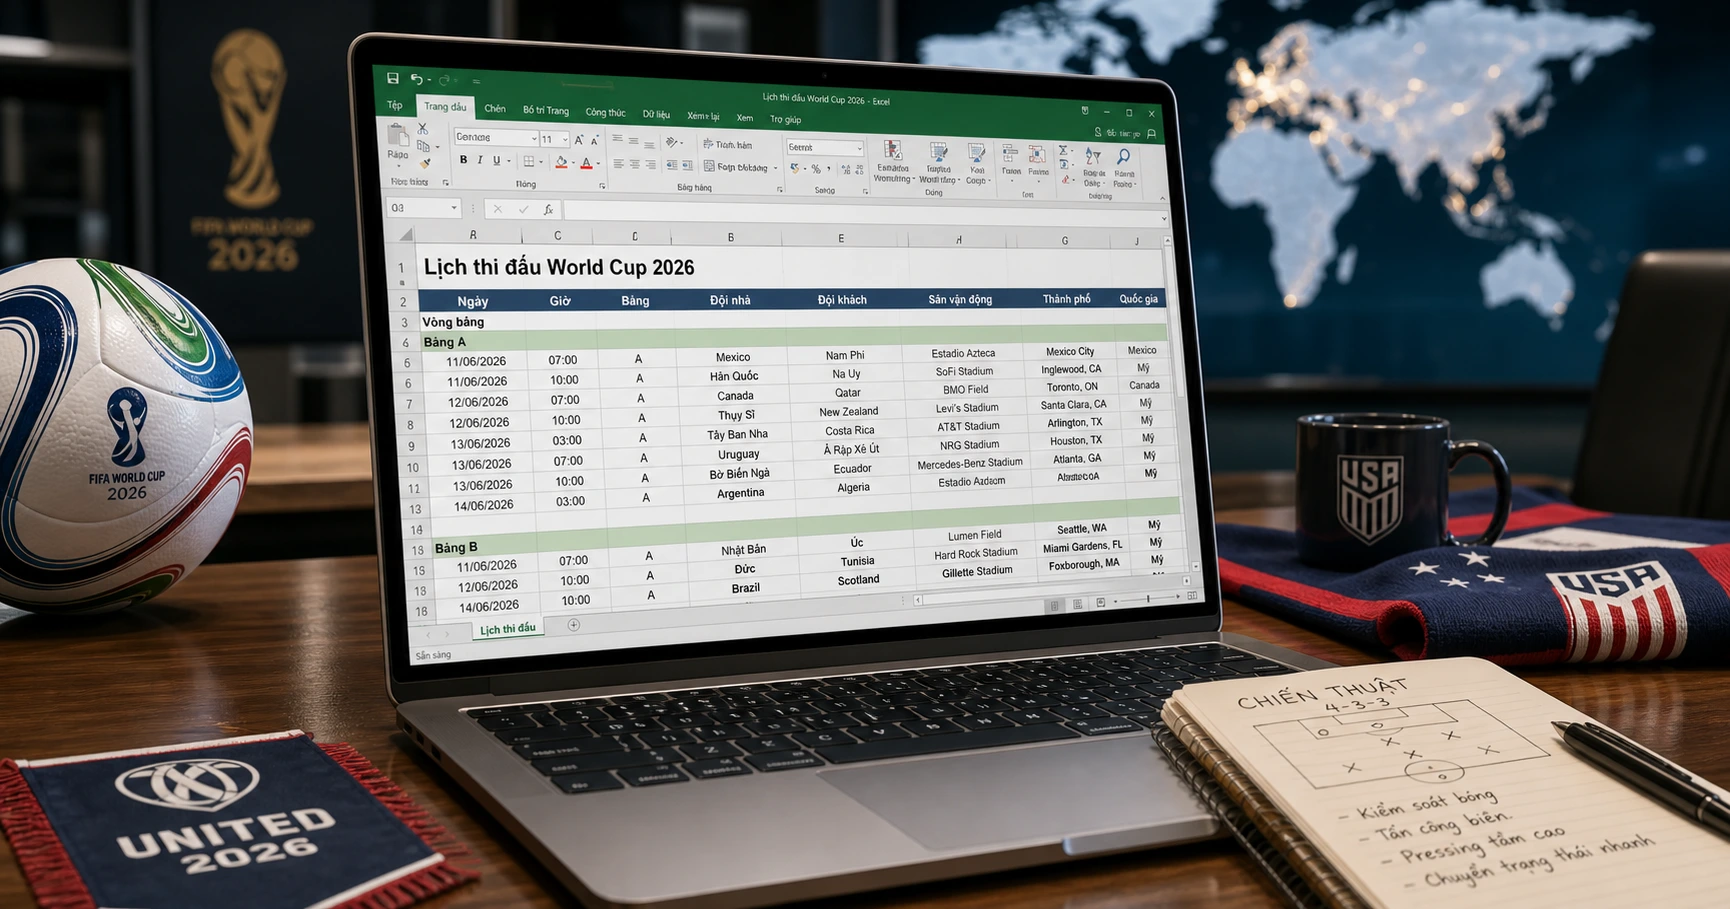Click the Delete cells icon

1037,155
